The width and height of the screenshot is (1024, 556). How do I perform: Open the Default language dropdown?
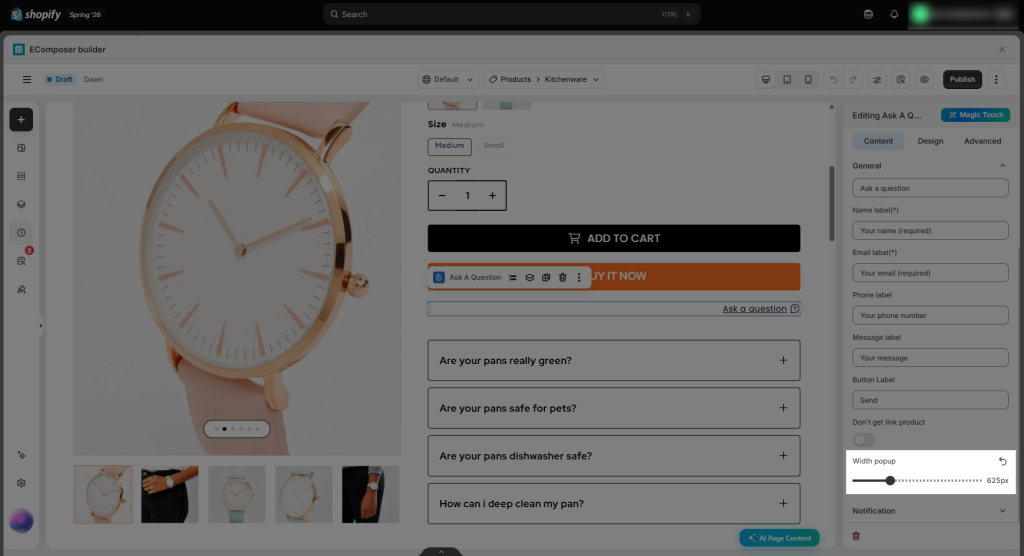[448, 80]
